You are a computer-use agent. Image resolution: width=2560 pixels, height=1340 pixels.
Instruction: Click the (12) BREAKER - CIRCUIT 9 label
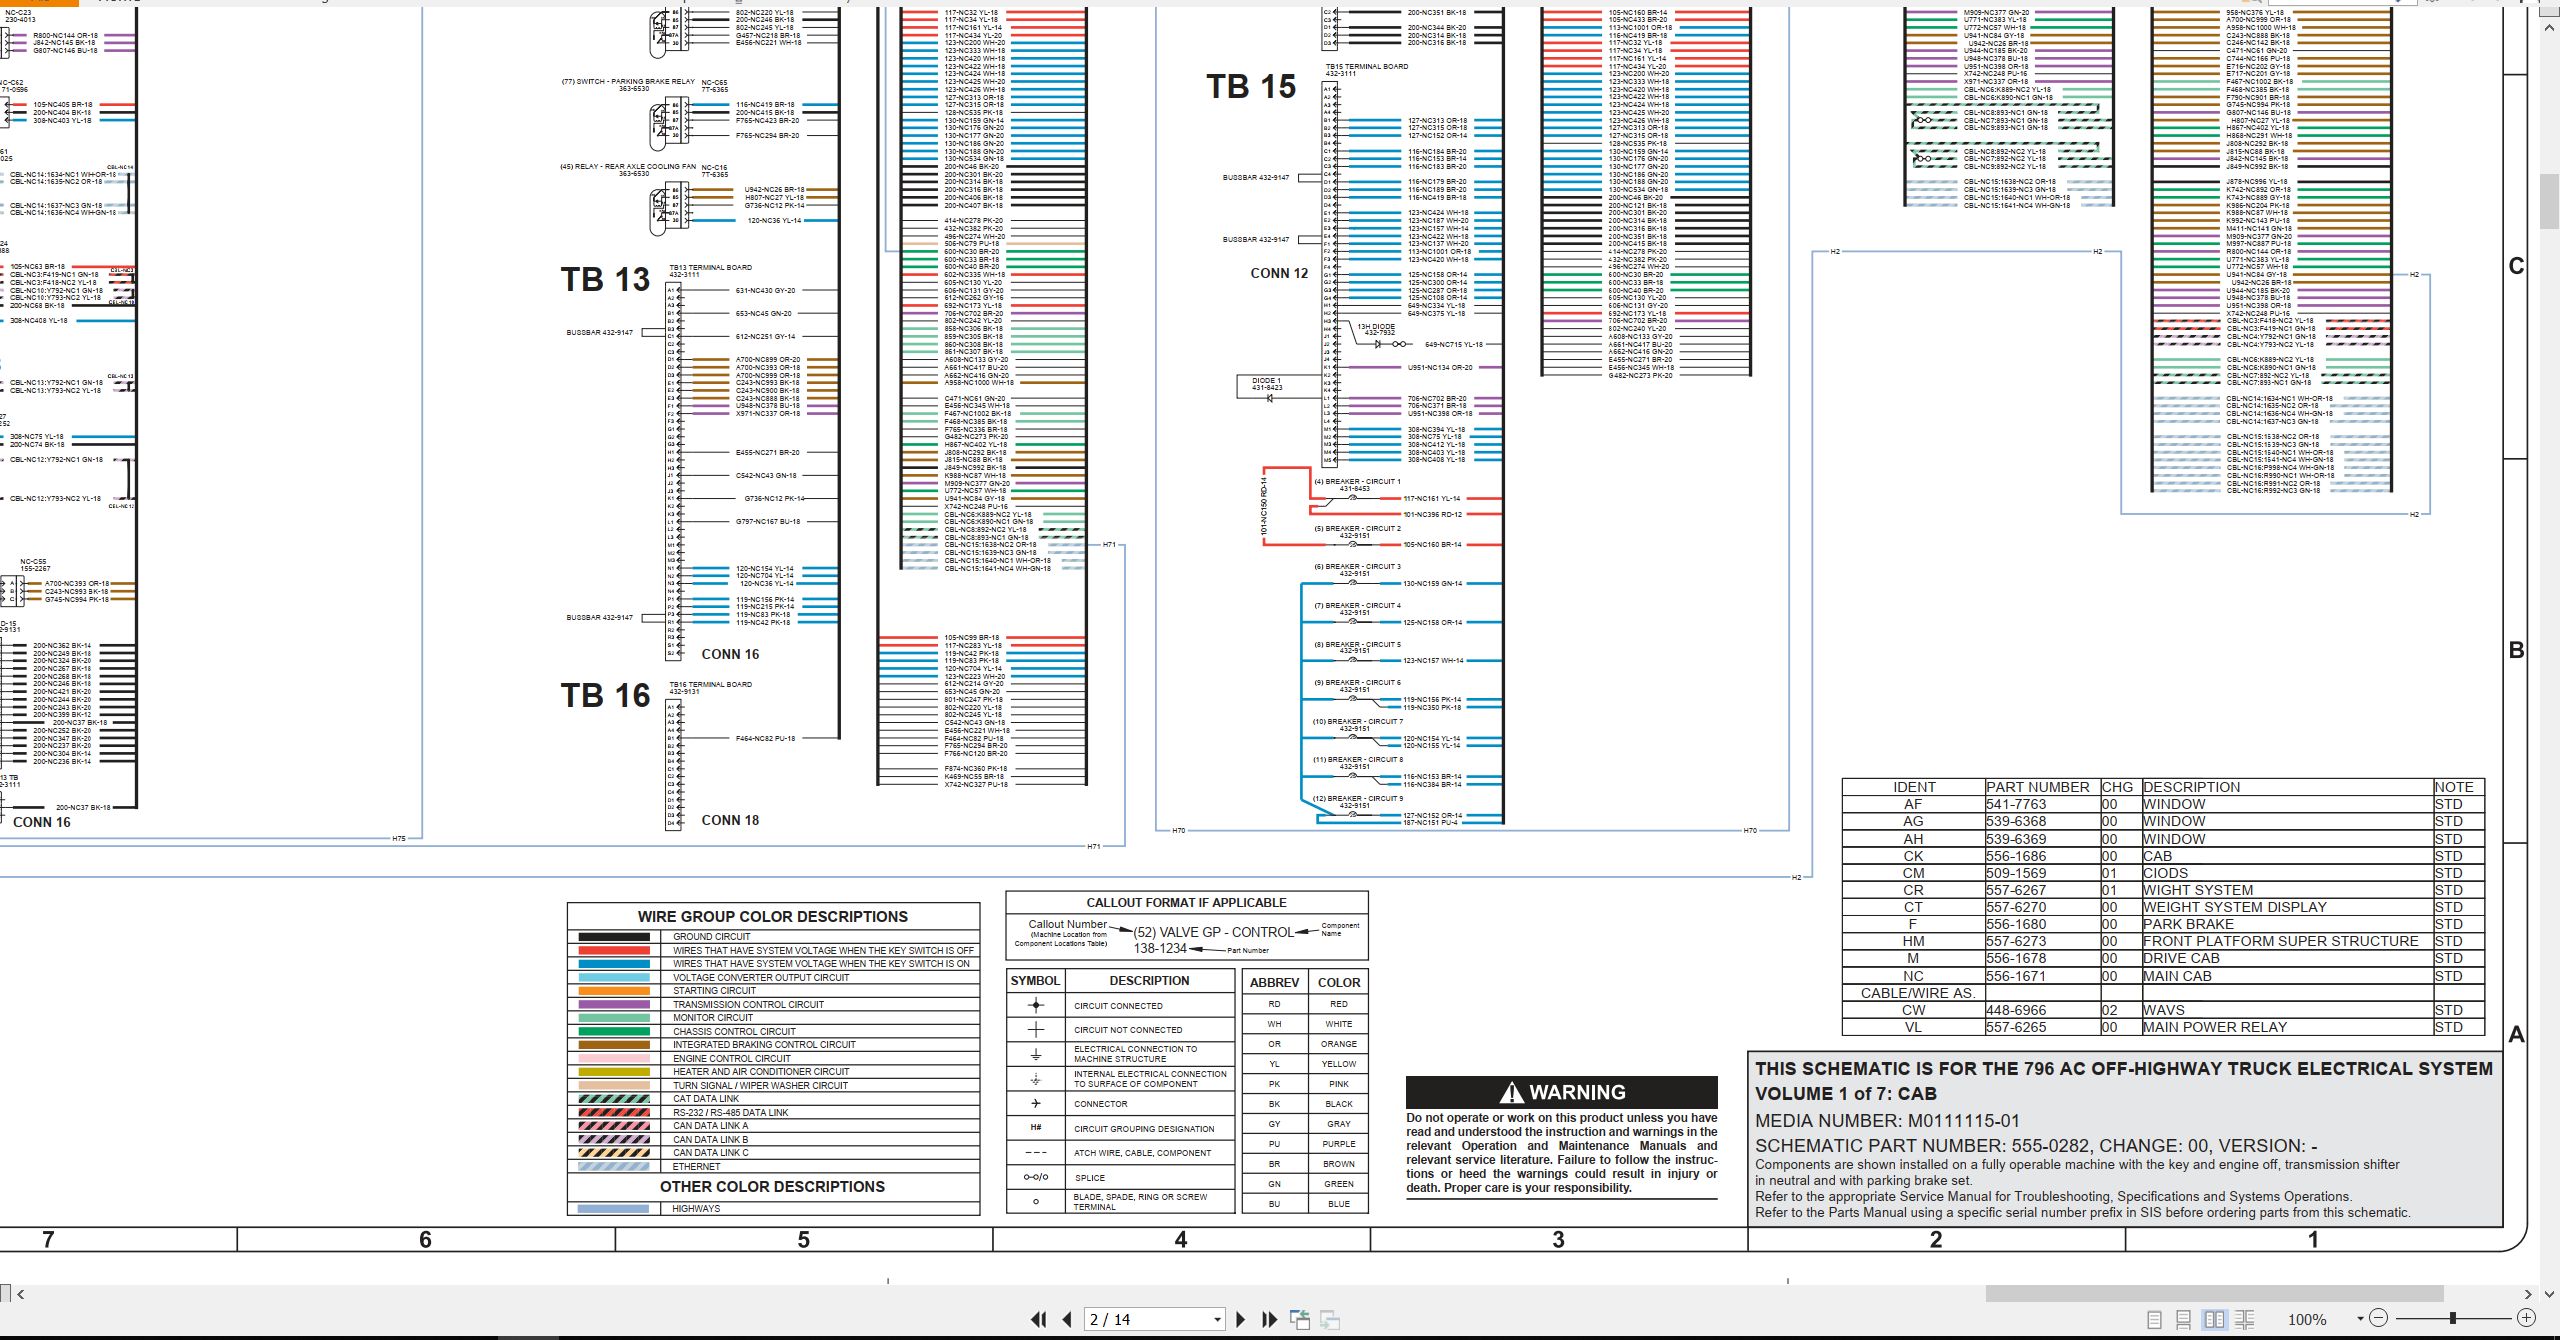coord(1357,799)
